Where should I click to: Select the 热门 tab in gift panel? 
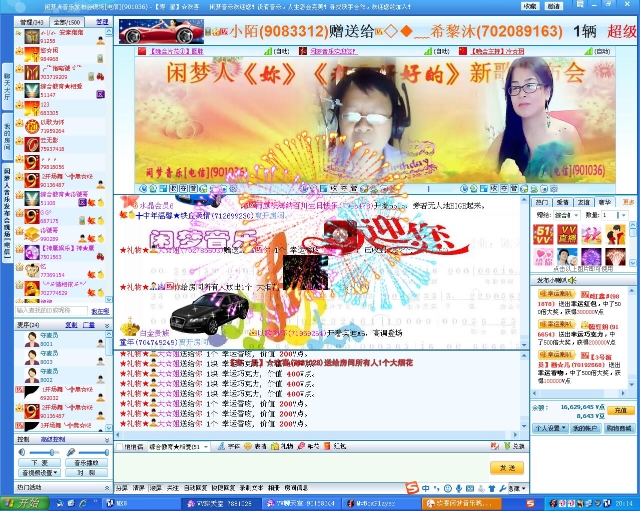tap(543, 201)
